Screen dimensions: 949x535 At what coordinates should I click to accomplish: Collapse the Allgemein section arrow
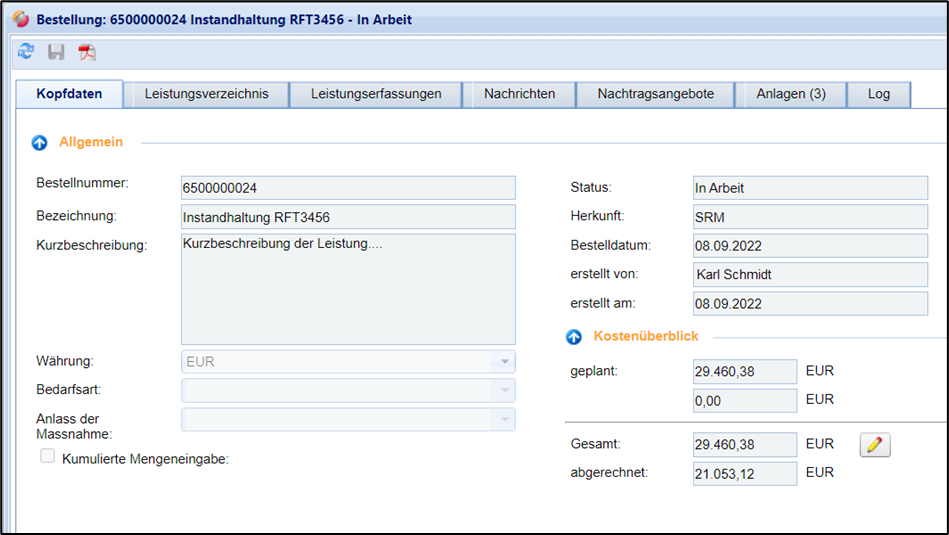pyautogui.click(x=40, y=143)
